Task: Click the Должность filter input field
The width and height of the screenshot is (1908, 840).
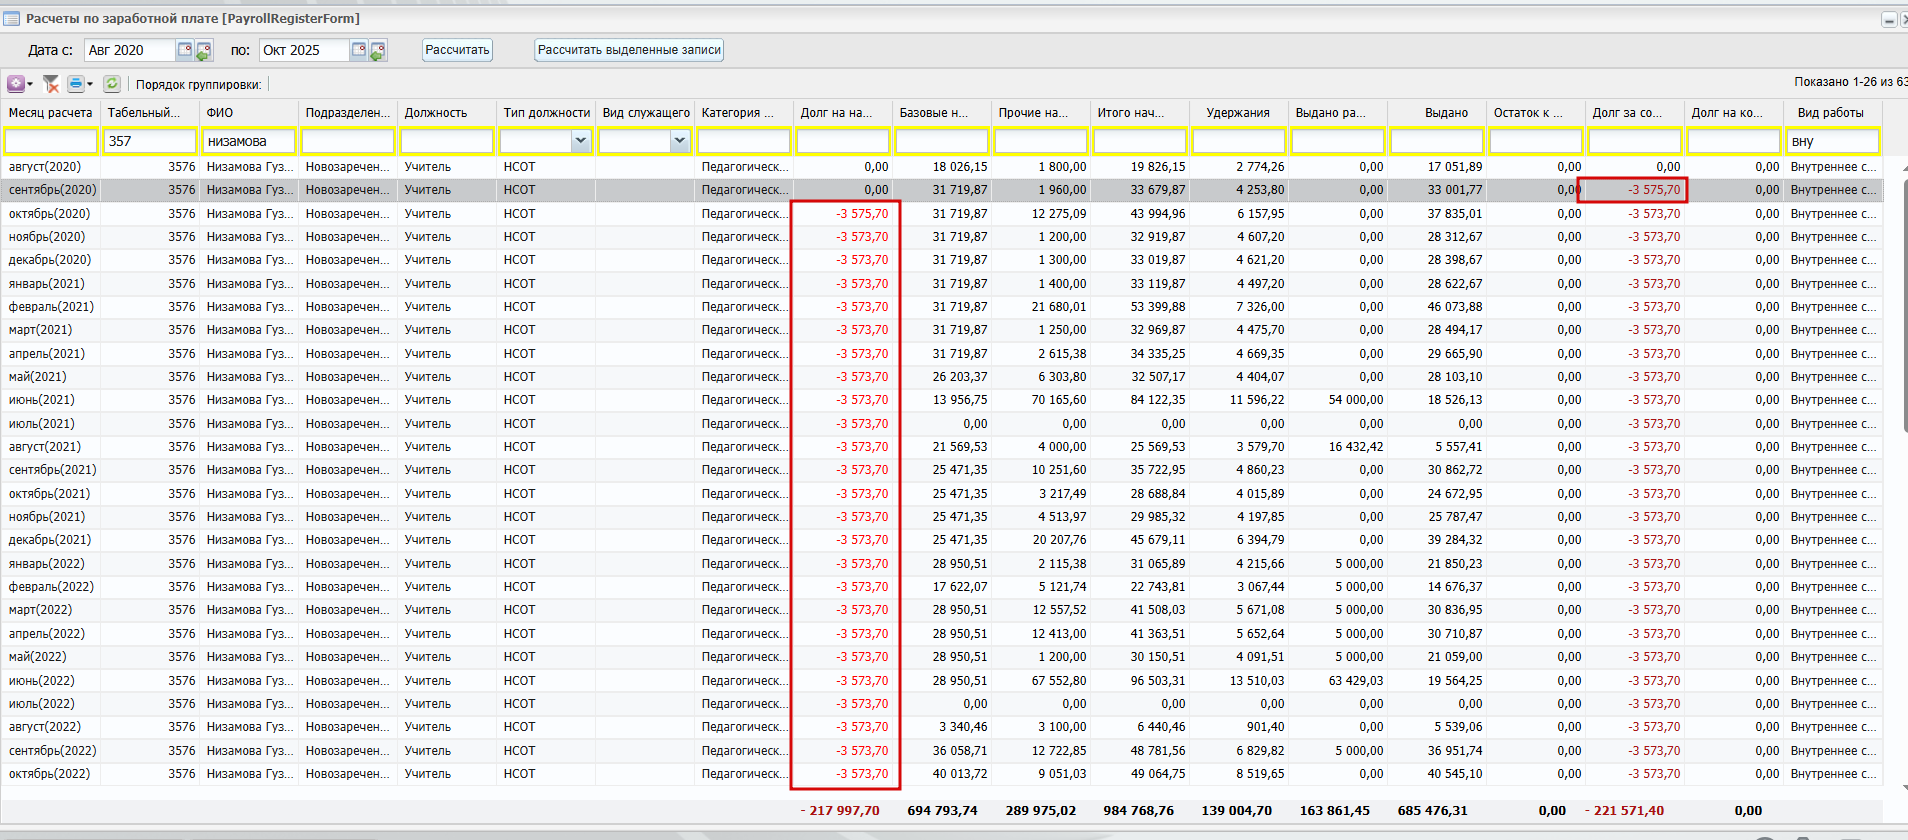Action: pyautogui.click(x=446, y=141)
